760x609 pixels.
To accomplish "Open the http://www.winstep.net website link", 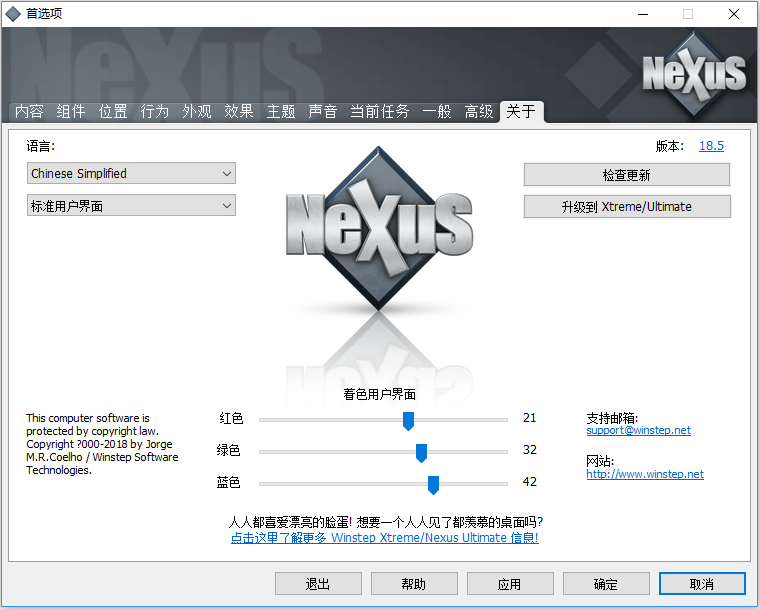I will click(645, 474).
